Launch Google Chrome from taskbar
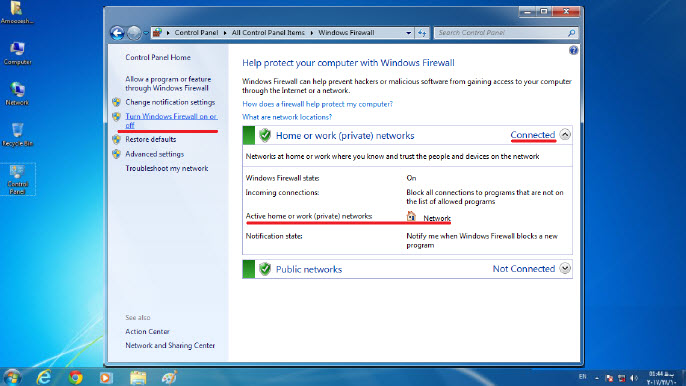The height and width of the screenshot is (386, 686). pyautogui.click(x=75, y=377)
